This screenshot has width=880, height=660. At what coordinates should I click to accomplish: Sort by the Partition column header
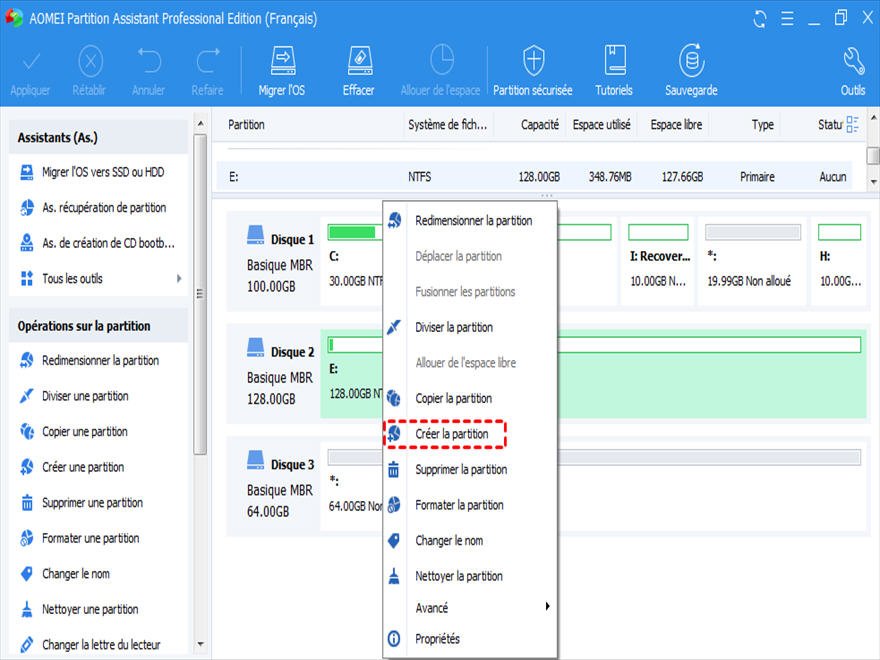coord(246,125)
